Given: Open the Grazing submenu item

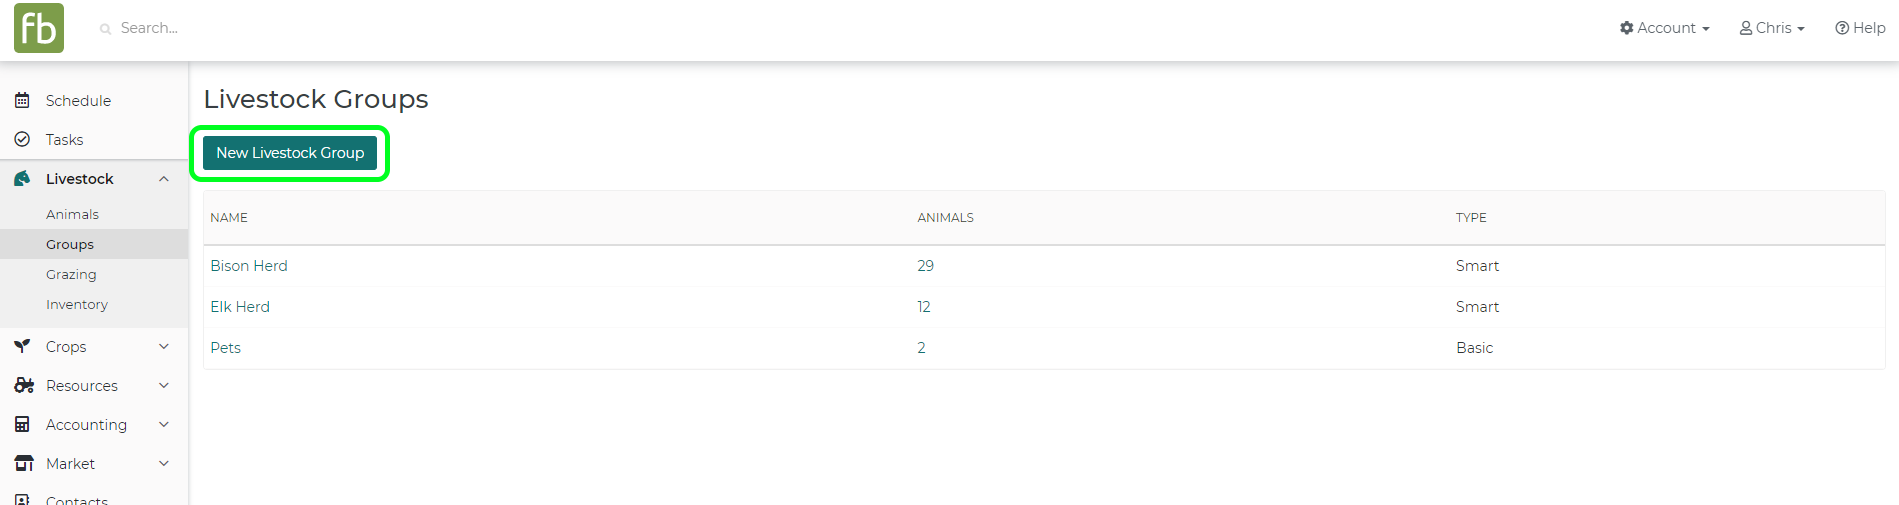Looking at the screenshot, I should pos(71,275).
